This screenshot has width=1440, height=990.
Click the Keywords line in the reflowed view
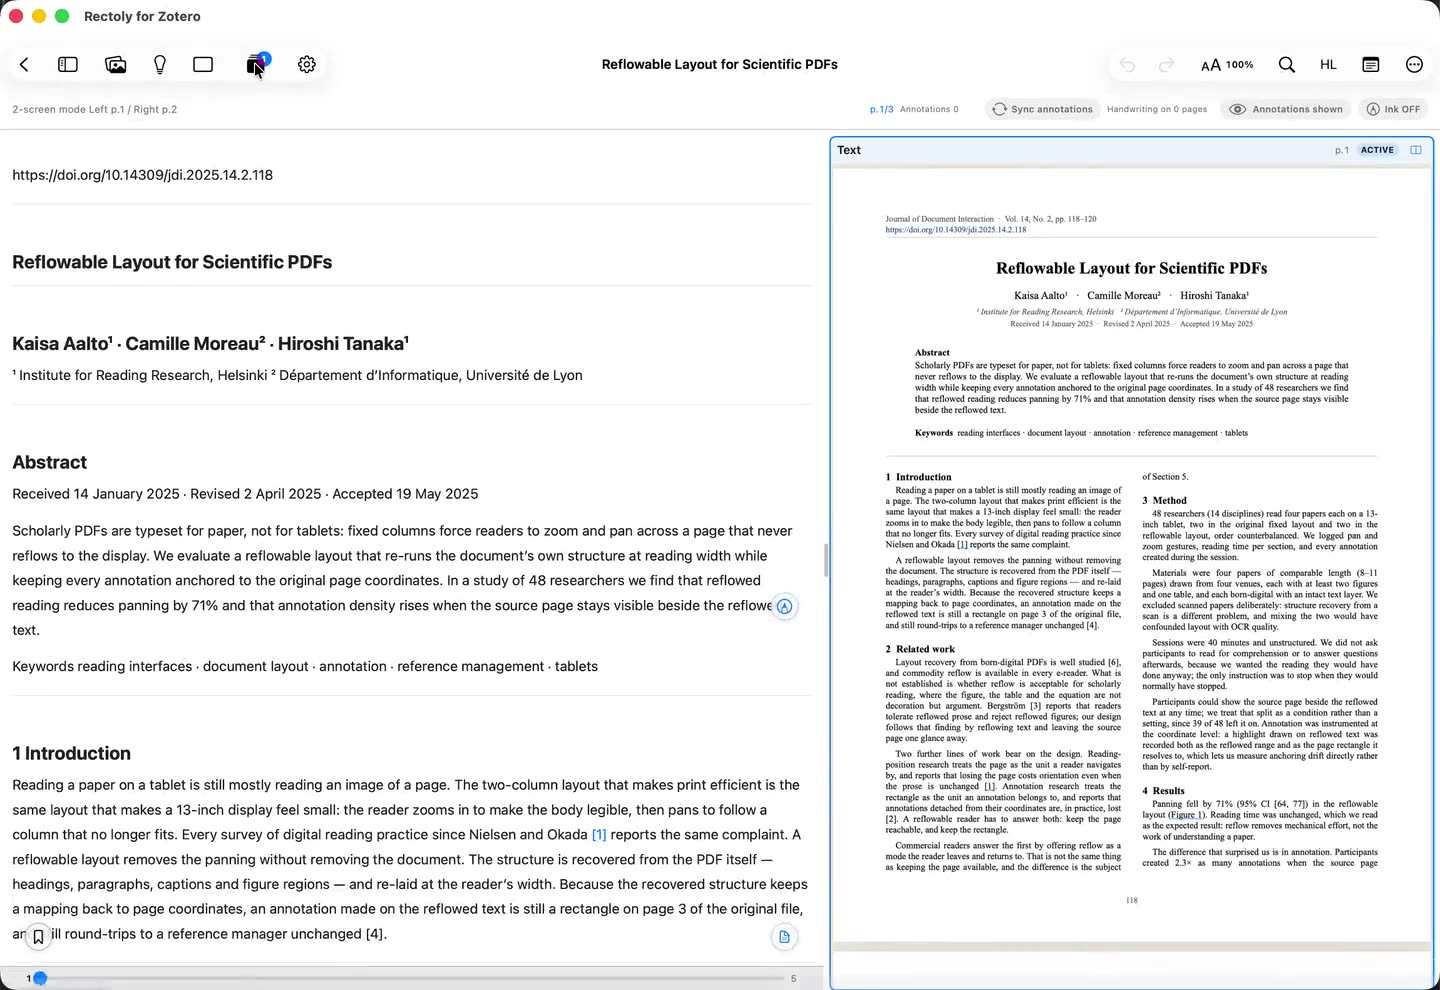click(x=305, y=666)
